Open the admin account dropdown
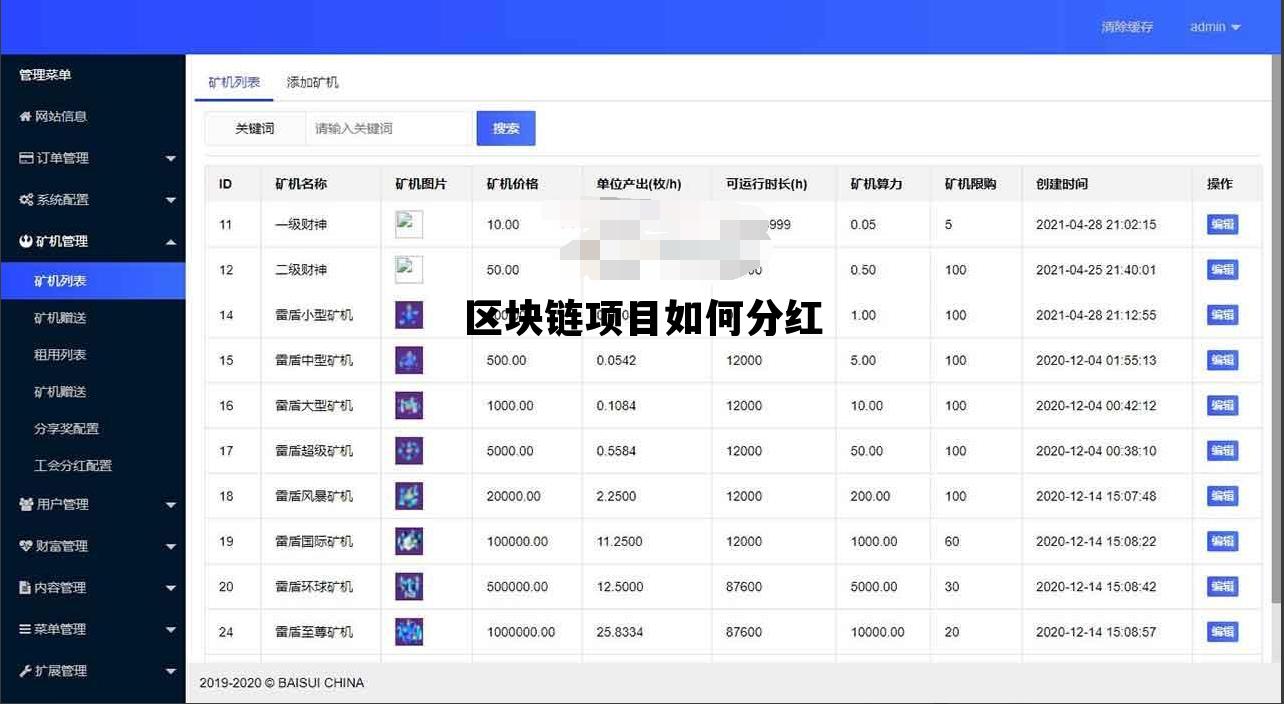1284x704 pixels. (x=1214, y=27)
